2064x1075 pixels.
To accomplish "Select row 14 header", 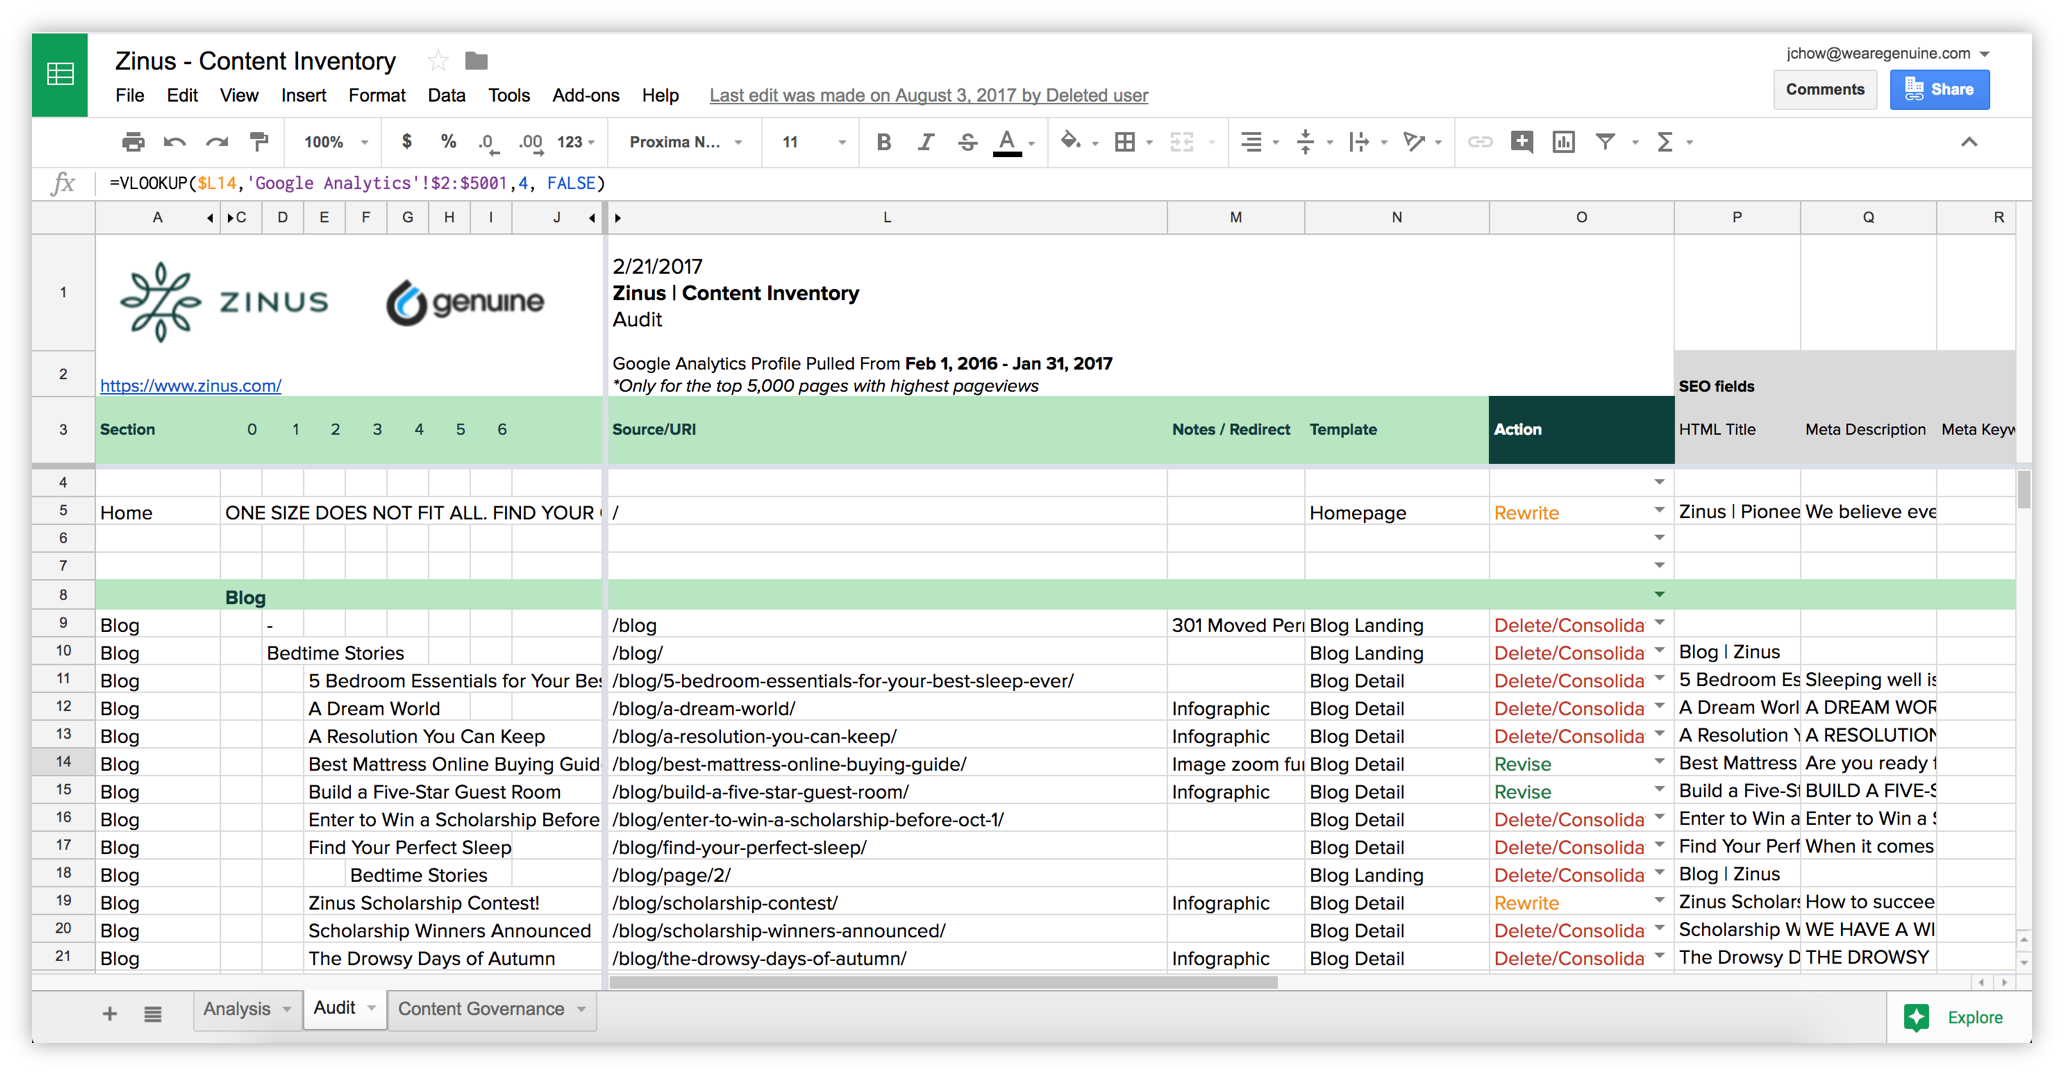I will tap(63, 762).
